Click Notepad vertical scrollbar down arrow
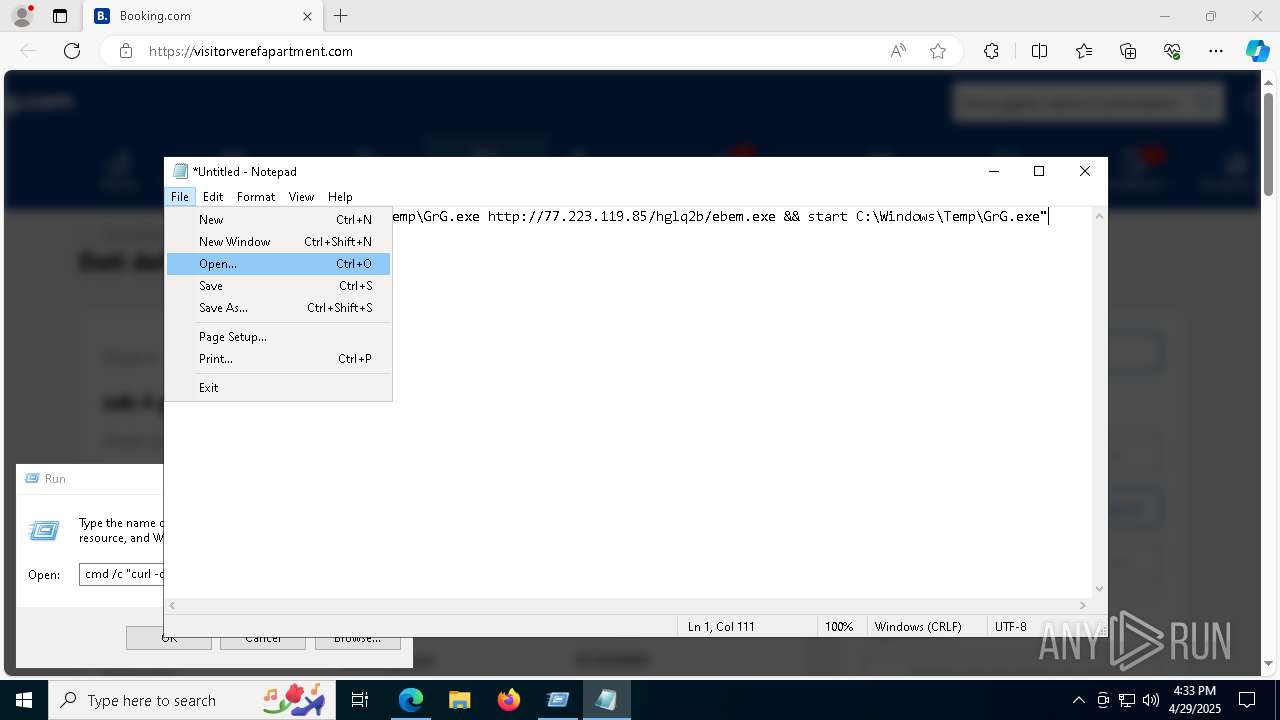Viewport: 1280px width, 720px height. coord(1100,589)
